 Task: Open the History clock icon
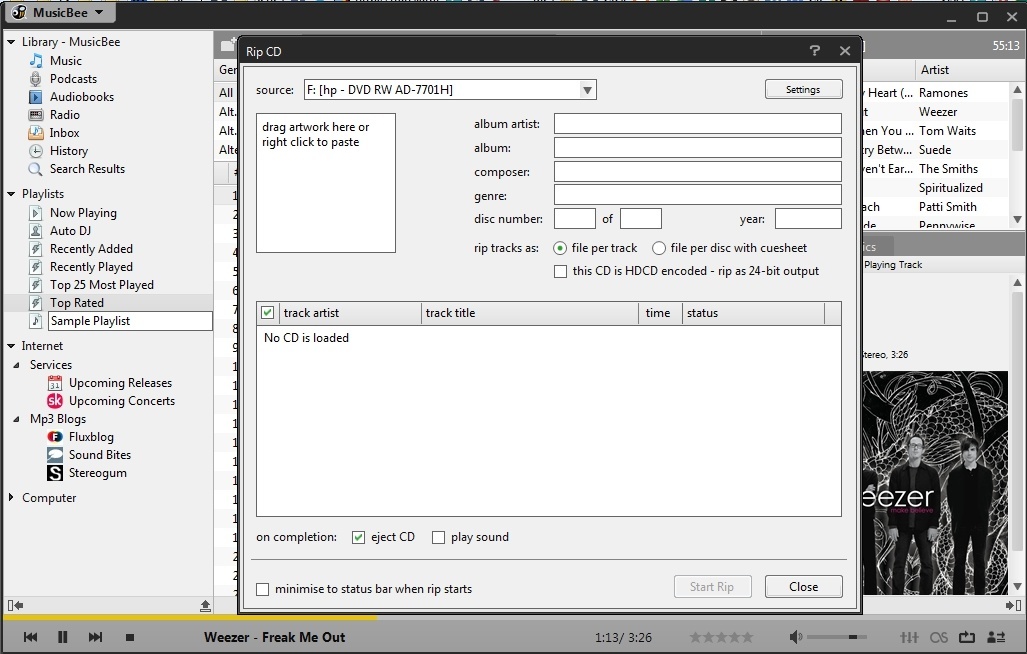36,151
